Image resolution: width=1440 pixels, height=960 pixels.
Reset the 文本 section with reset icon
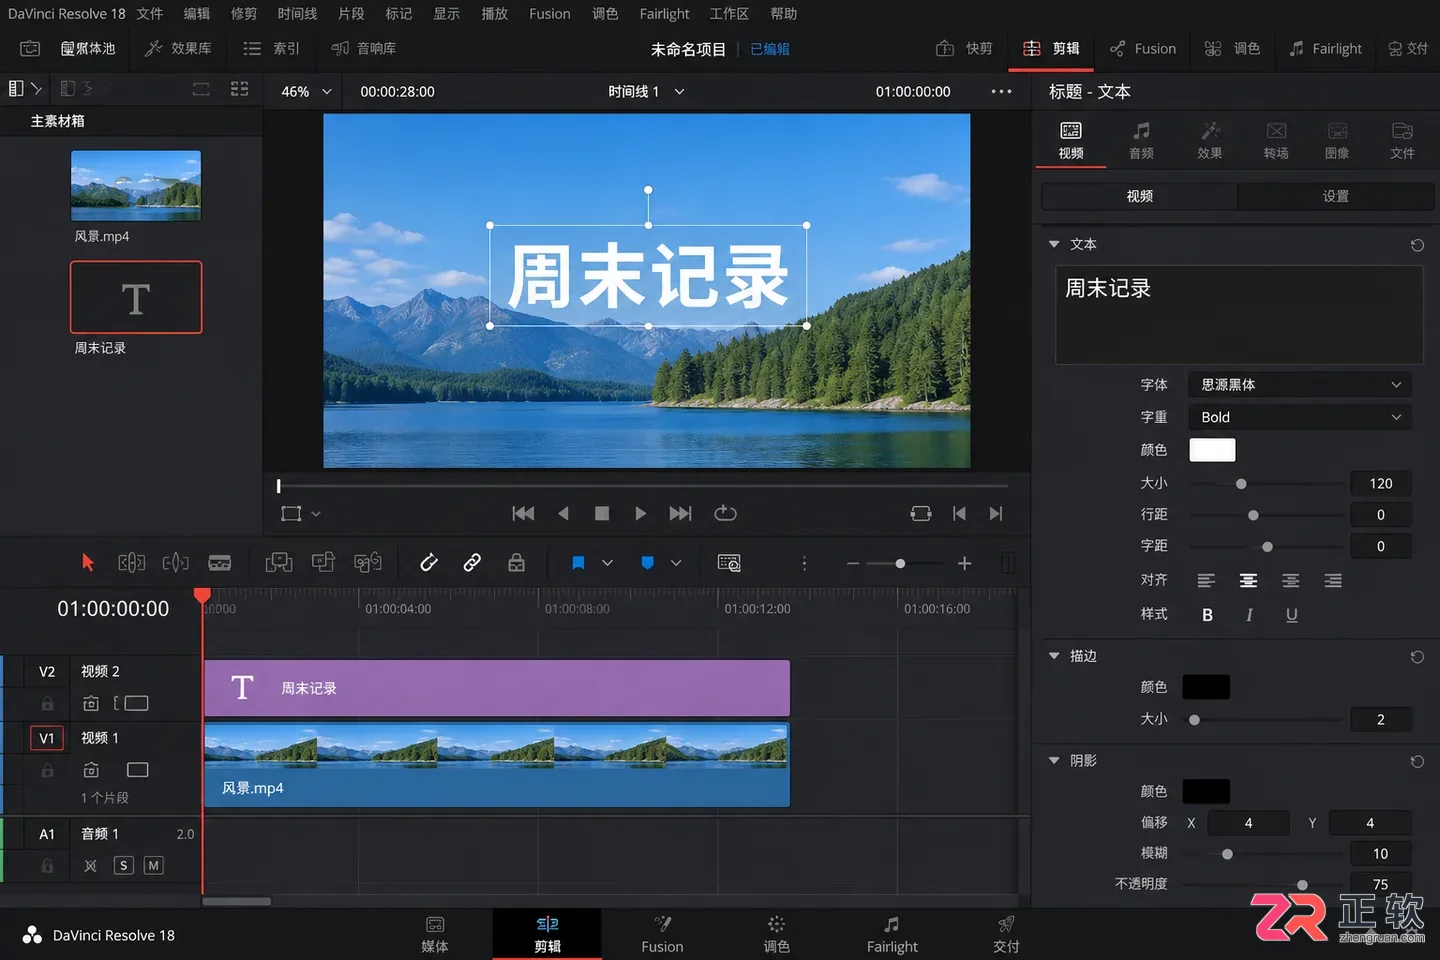1417,245
